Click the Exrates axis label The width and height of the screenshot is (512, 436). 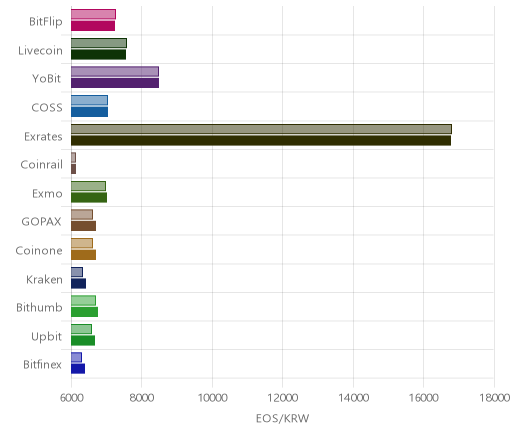point(43,137)
